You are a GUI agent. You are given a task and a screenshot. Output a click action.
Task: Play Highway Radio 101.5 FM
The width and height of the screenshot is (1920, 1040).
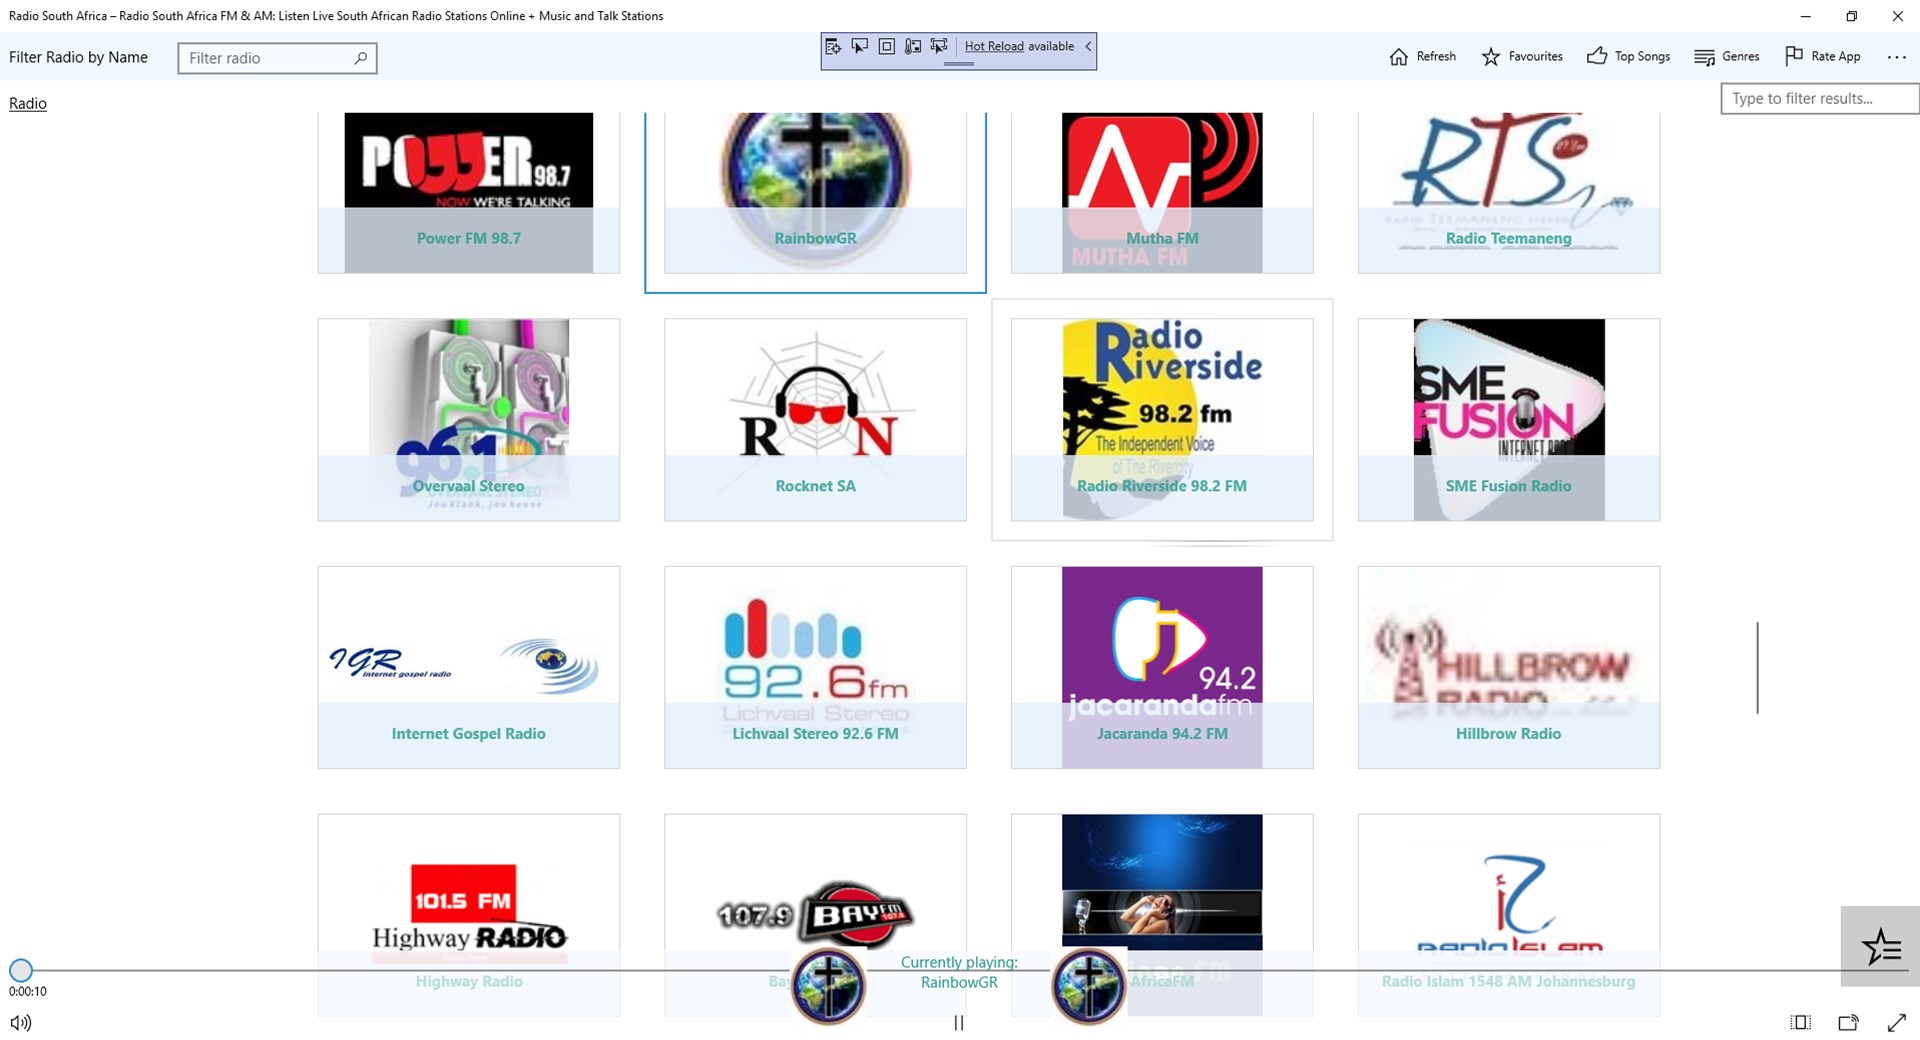[469, 915]
